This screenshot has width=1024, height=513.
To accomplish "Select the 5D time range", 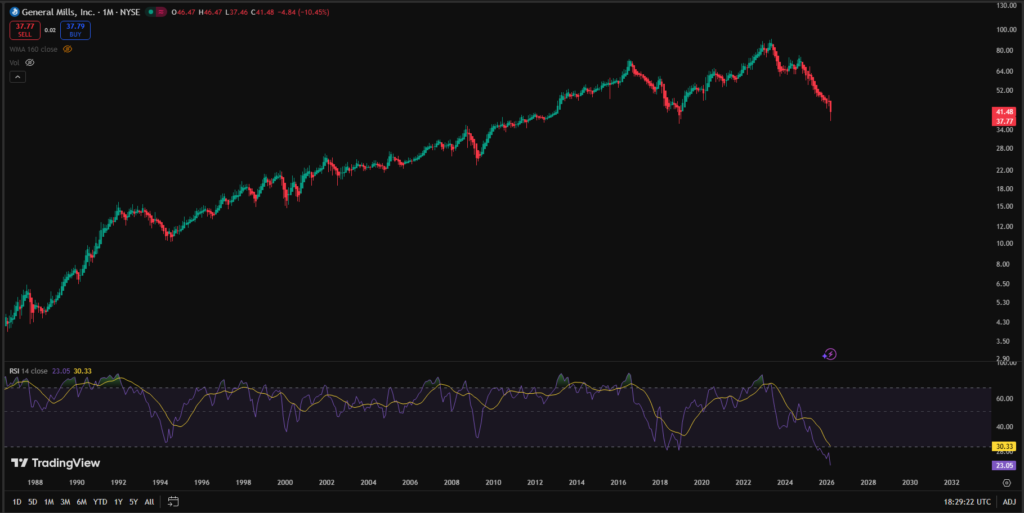I will point(33,502).
